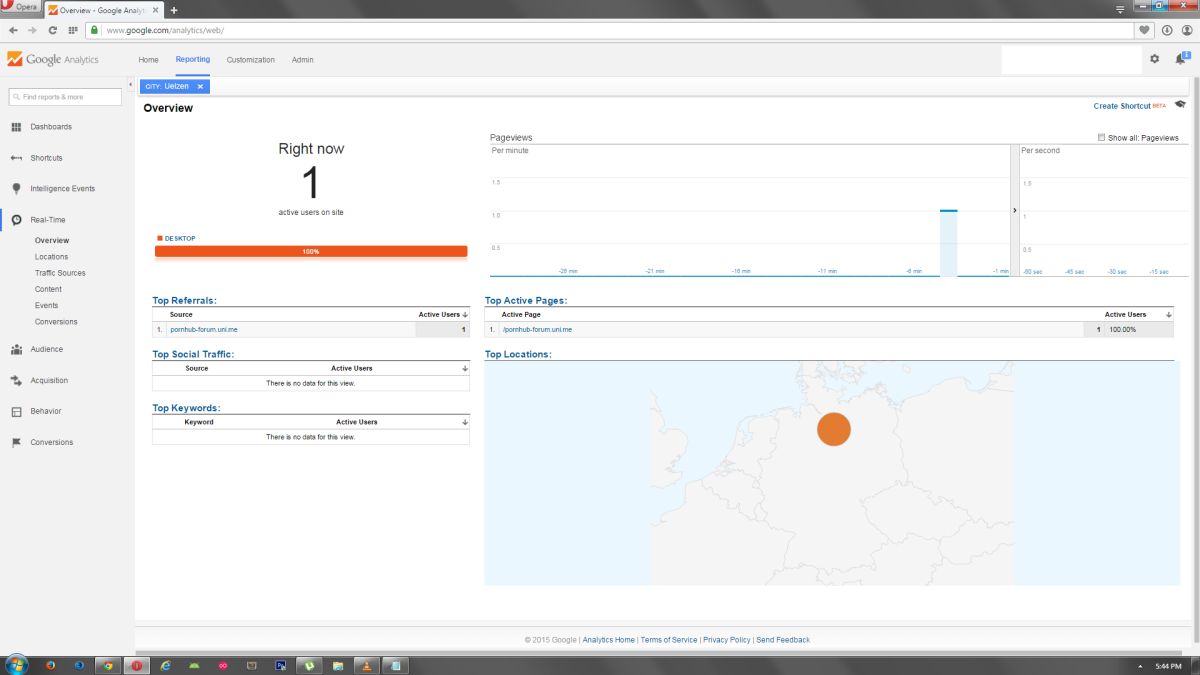Switch to the Reporting tab
This screenshot has width=1200, height=675.
pyautogui.click(x=193, y=59)
